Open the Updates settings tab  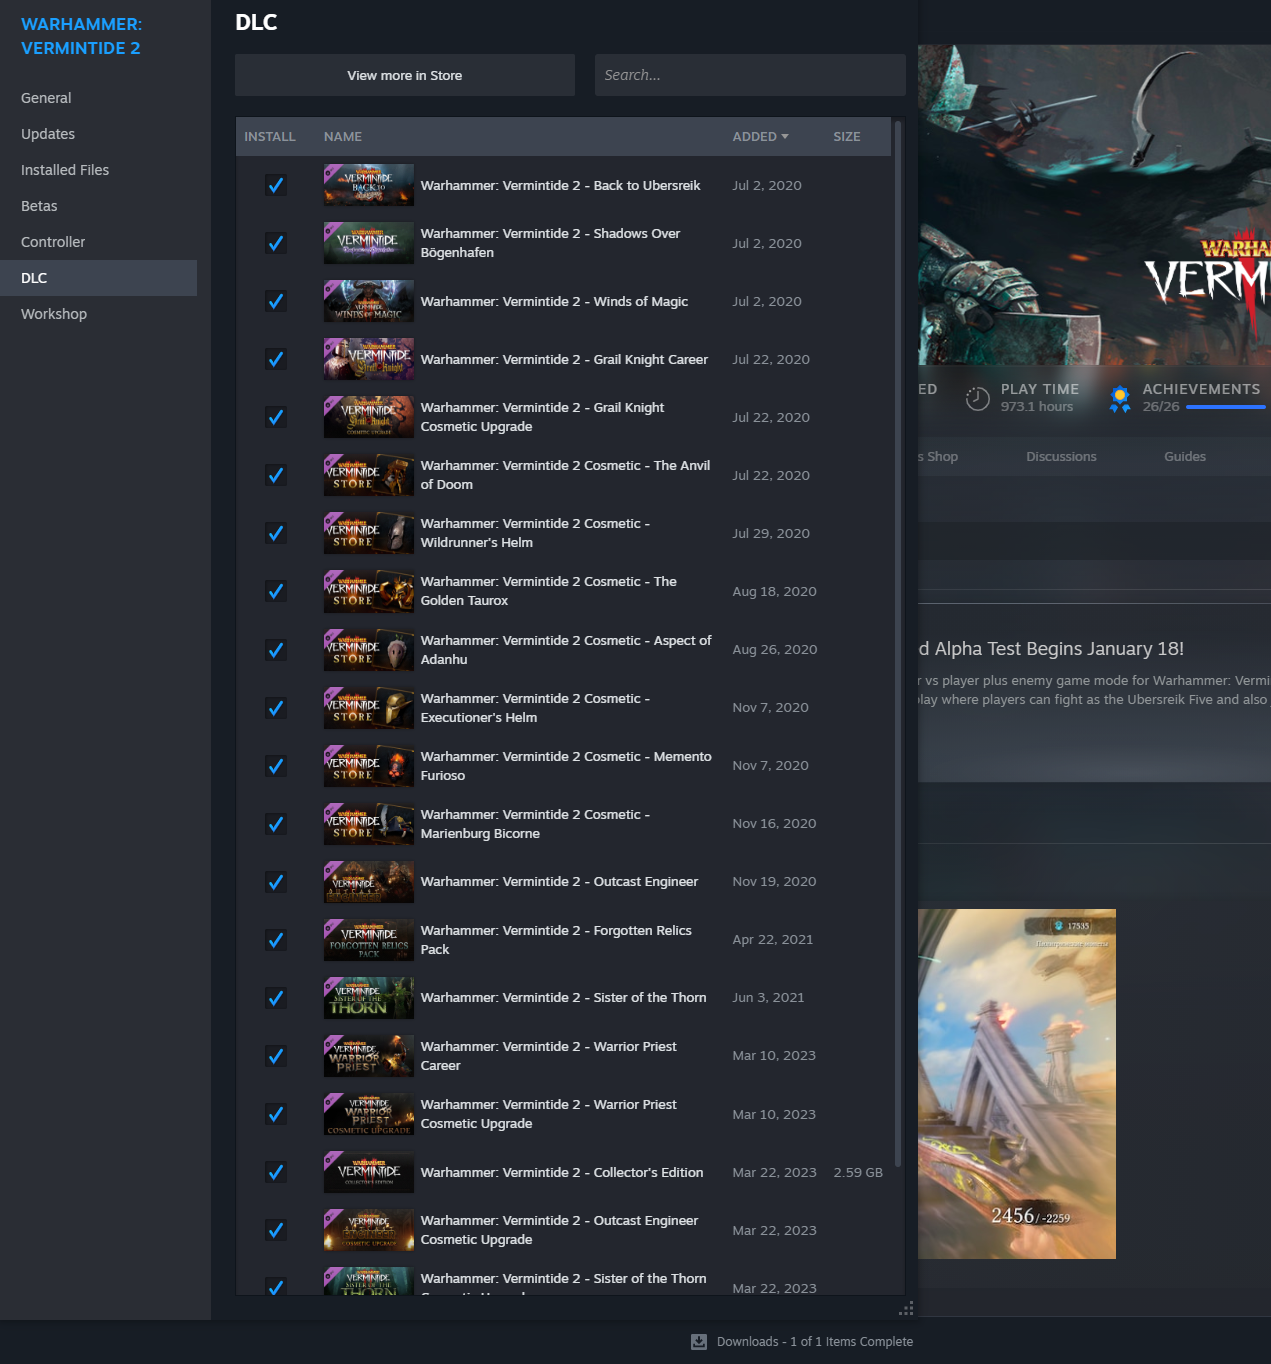pos(98,134)
